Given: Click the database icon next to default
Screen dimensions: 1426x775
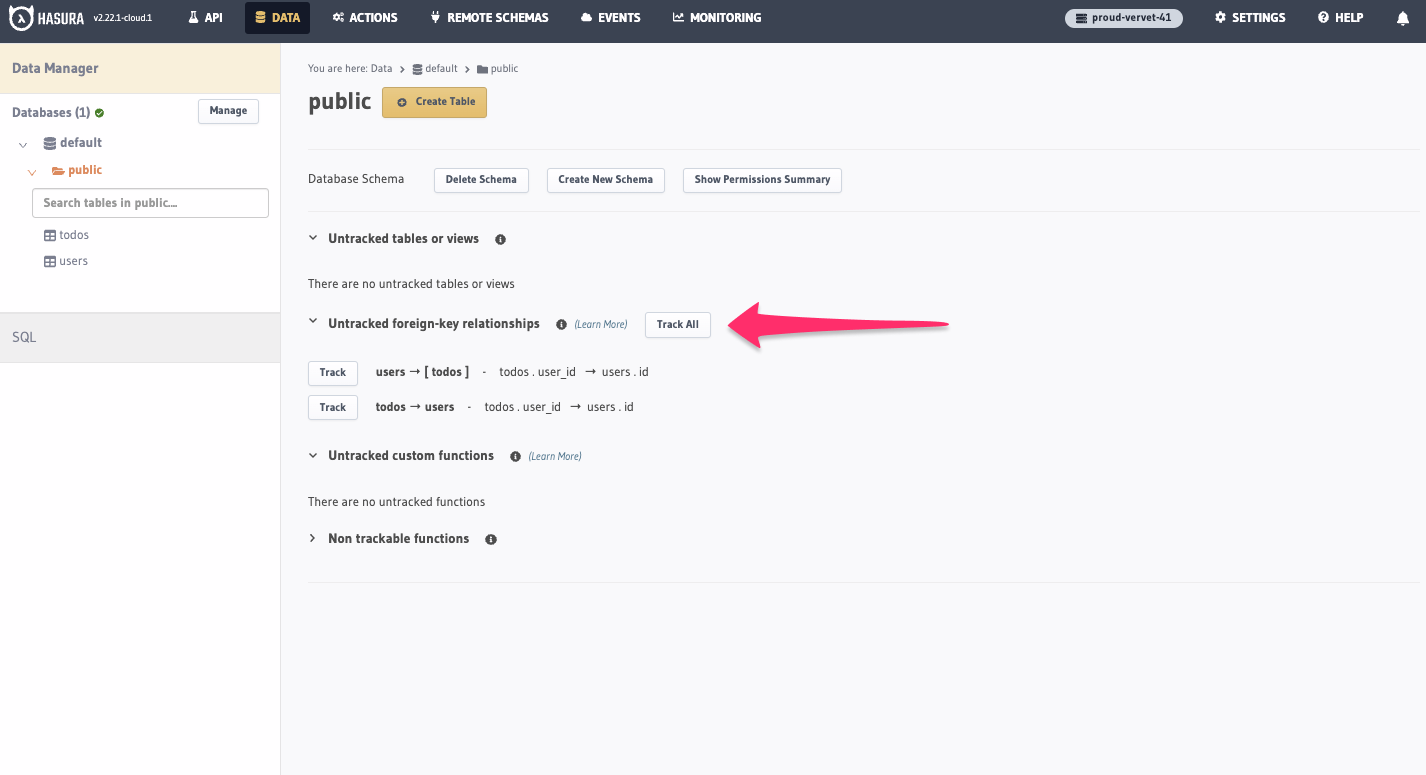Looking at the screenshot, I should click(48, 142).
